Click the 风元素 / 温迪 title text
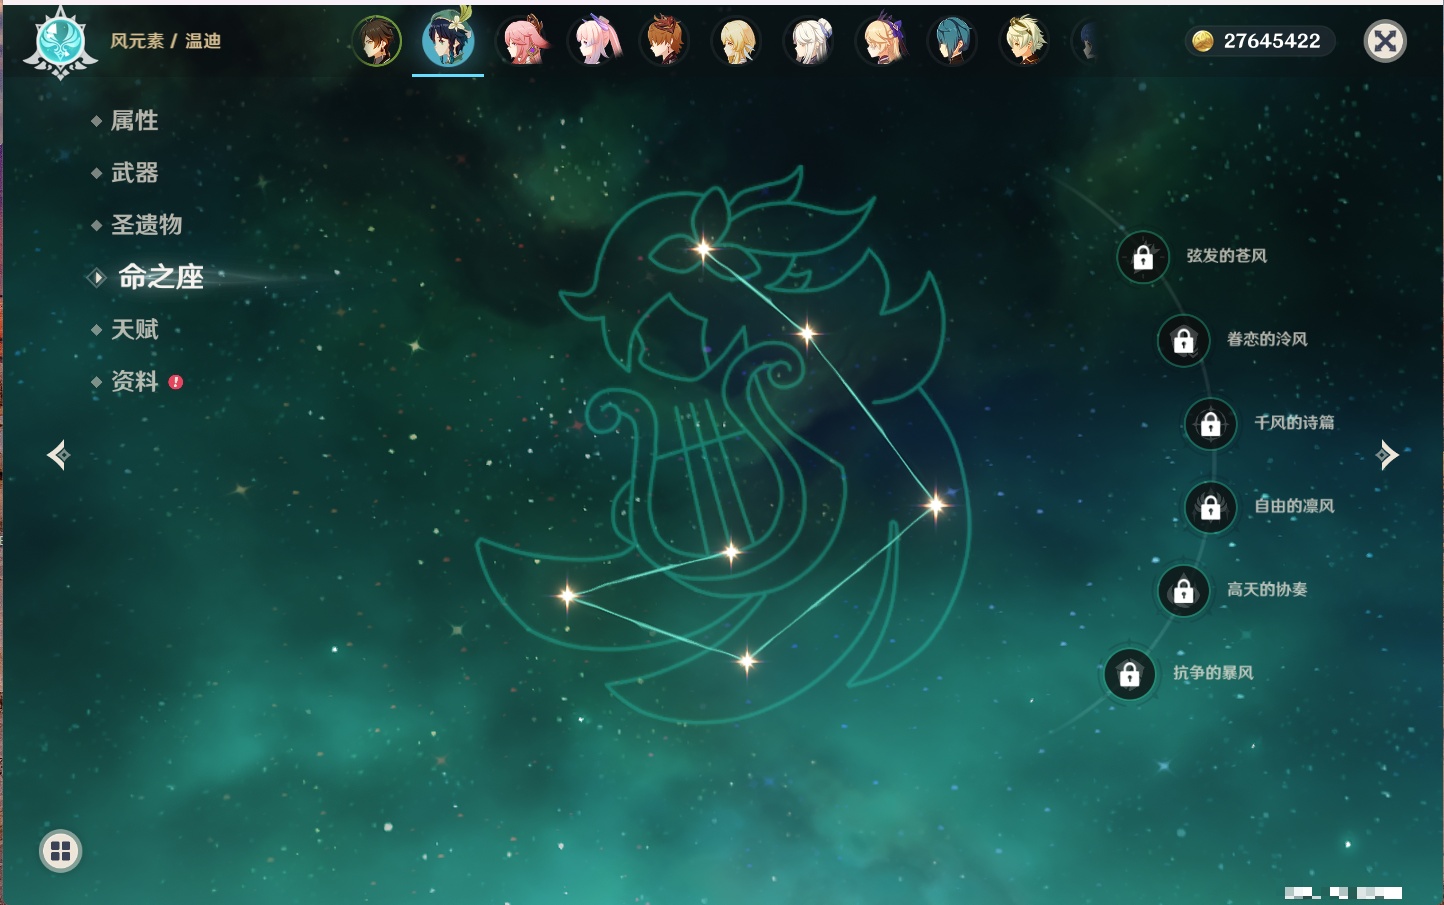Image resolution: width=1444 pixels, height=905 pixels. (165, 41)
